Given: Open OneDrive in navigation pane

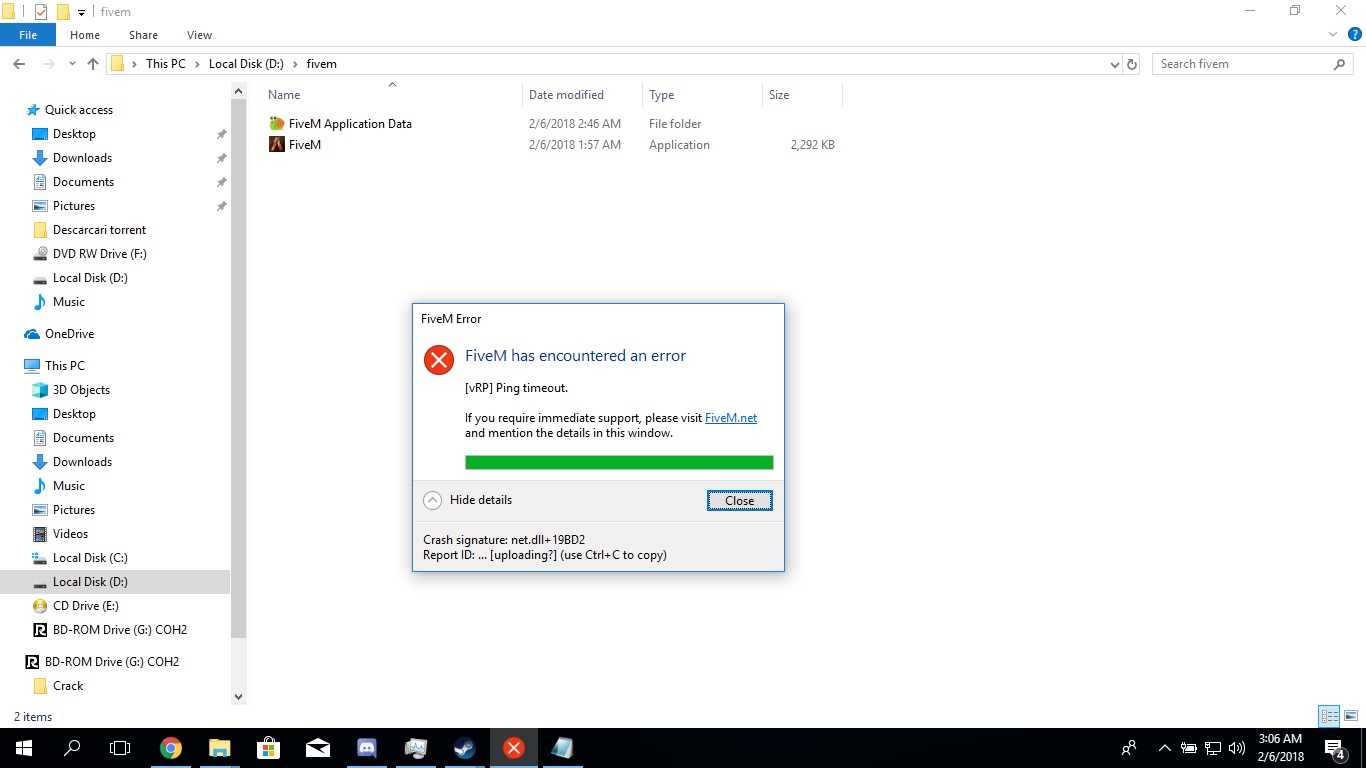Looking at the screenshot, I should pyautogui.click(x=69, y=334).
